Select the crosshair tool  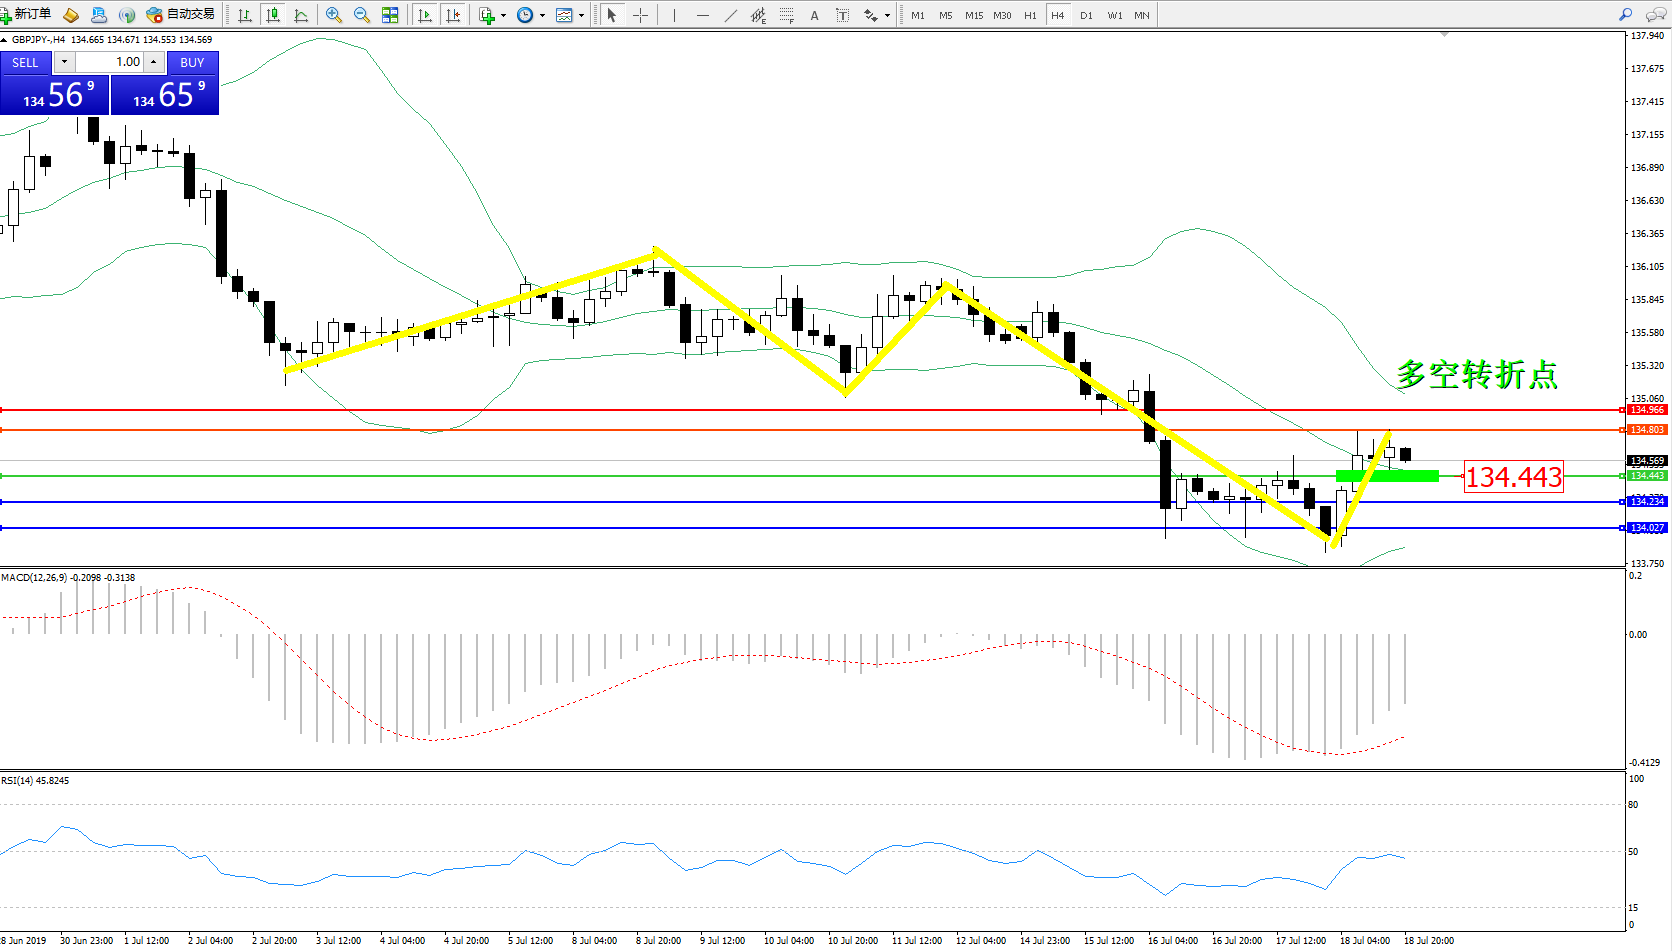(640, 15)
